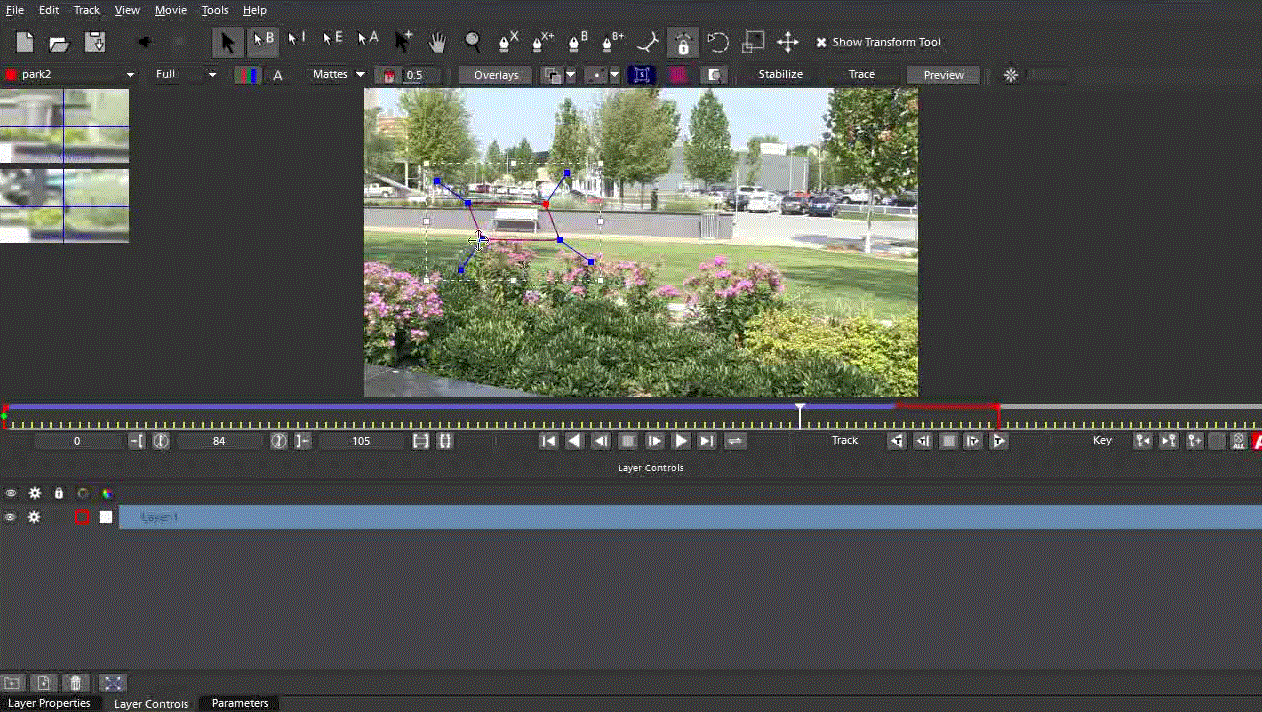Viewport: 1262px width, 712px height.
Task: Click the red color swatch of Layer 1
Action: pos(82,517)
